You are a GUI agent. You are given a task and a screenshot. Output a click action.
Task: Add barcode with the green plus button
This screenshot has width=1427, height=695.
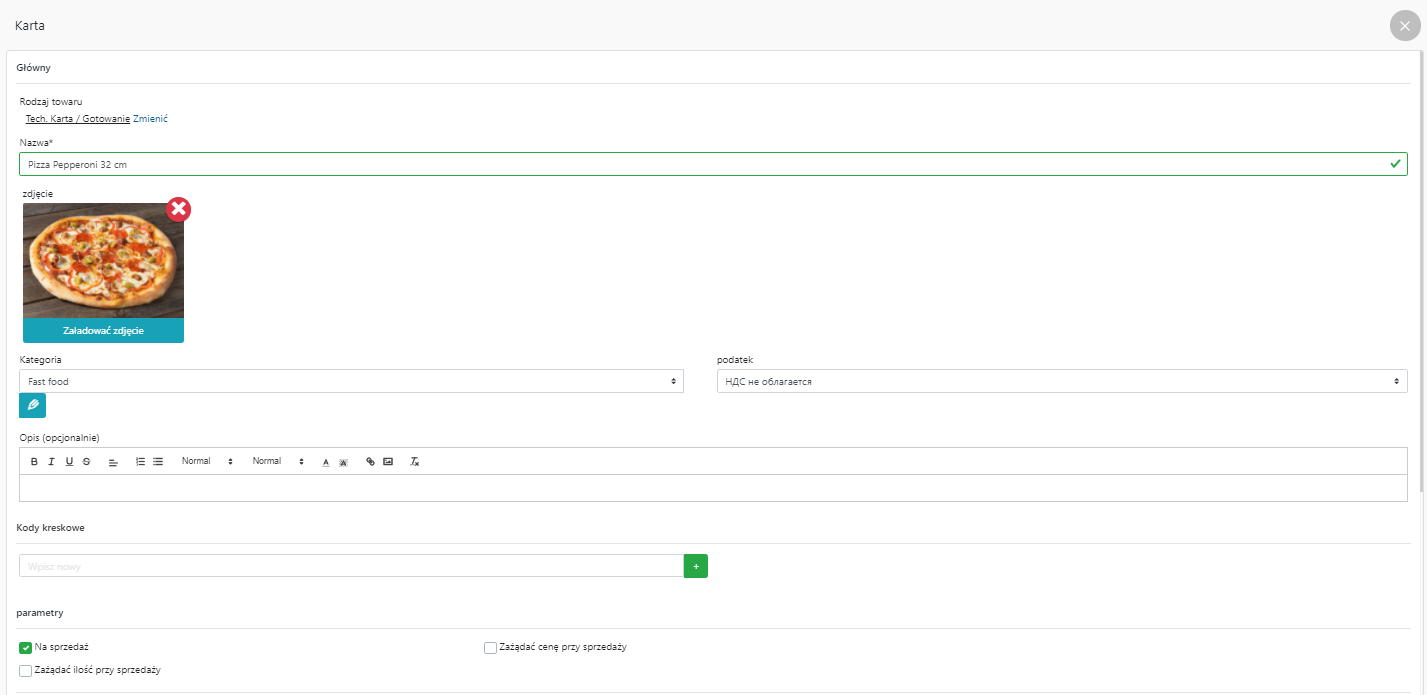click(x=695, y=566)
